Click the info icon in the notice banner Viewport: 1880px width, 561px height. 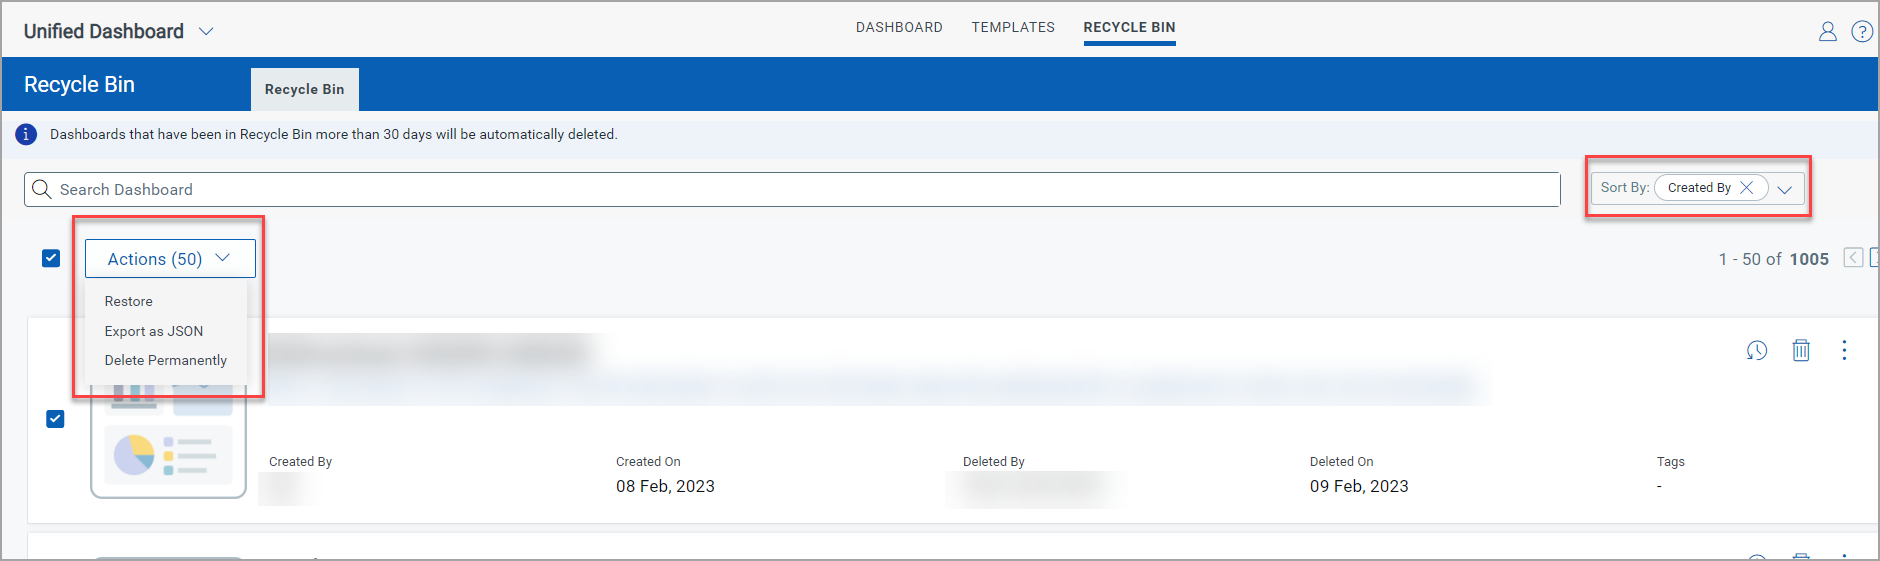[x=26, y=134]
